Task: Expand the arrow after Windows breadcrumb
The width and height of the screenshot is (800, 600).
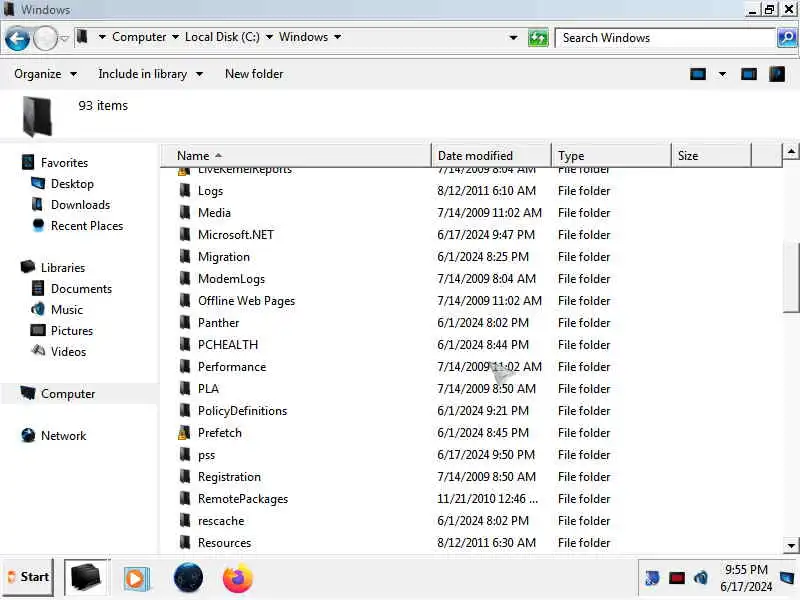Action: click(338, 37)
